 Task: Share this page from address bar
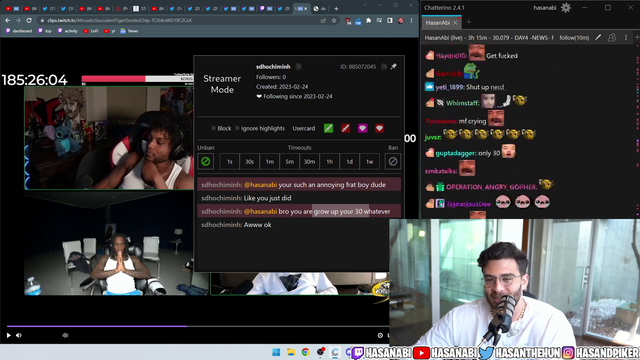point(323,20)
